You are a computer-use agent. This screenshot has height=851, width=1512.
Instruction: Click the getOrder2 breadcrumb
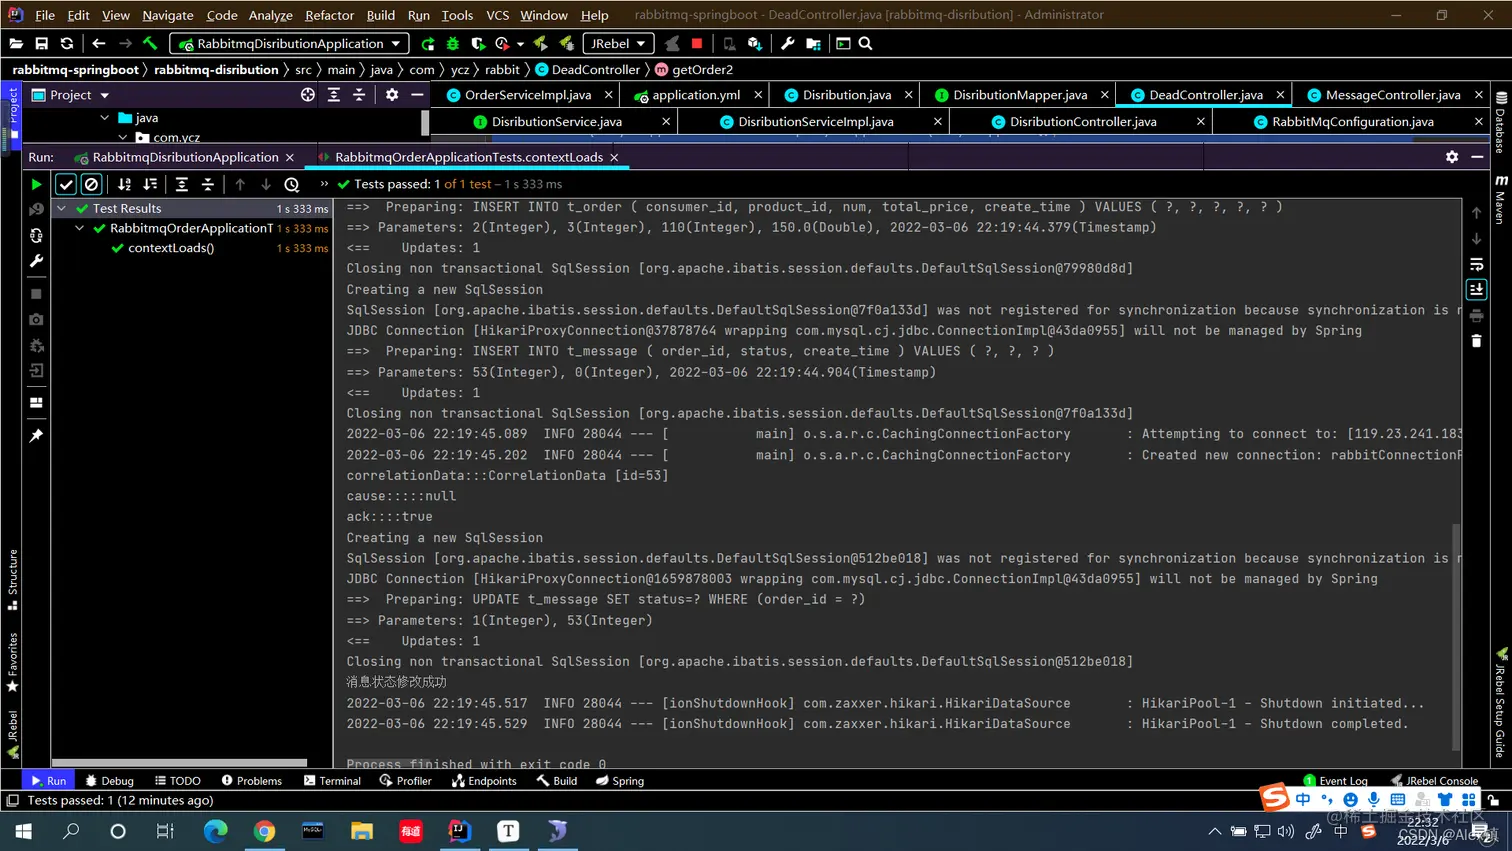pos(694,69)
